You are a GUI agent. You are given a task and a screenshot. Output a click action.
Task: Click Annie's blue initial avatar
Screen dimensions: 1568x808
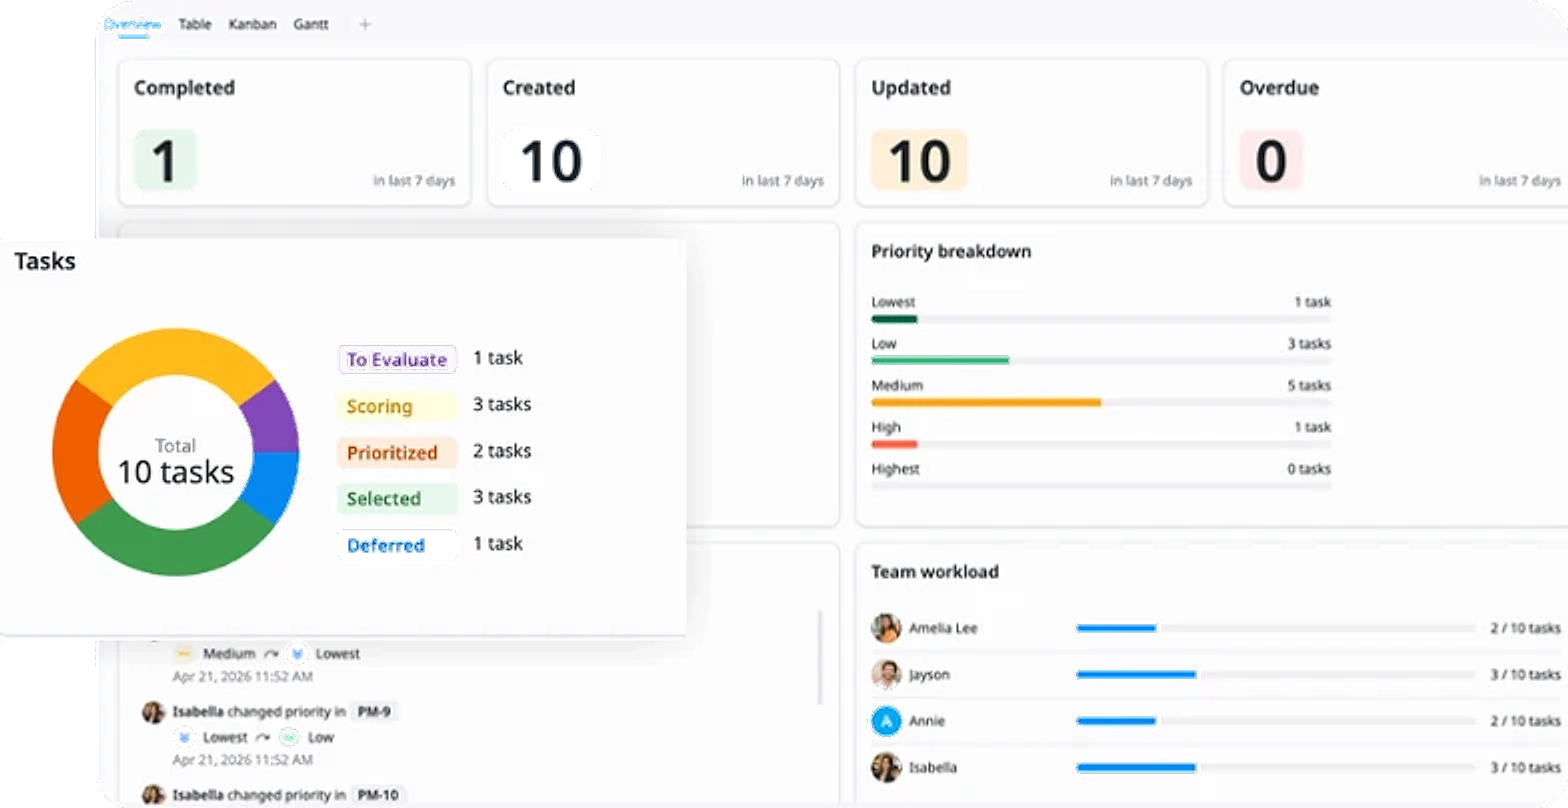[x=886, y=721]
